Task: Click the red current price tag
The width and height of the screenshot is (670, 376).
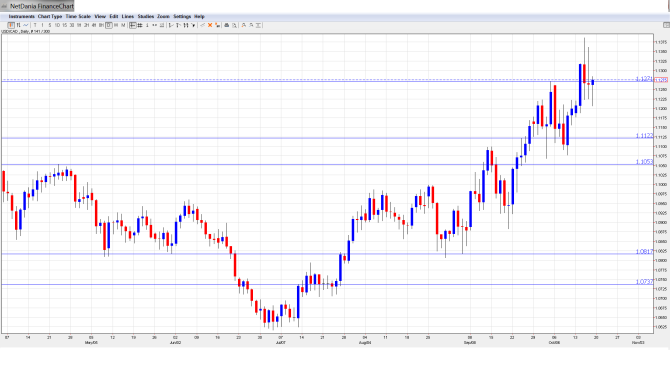Action: coord(661,80)
